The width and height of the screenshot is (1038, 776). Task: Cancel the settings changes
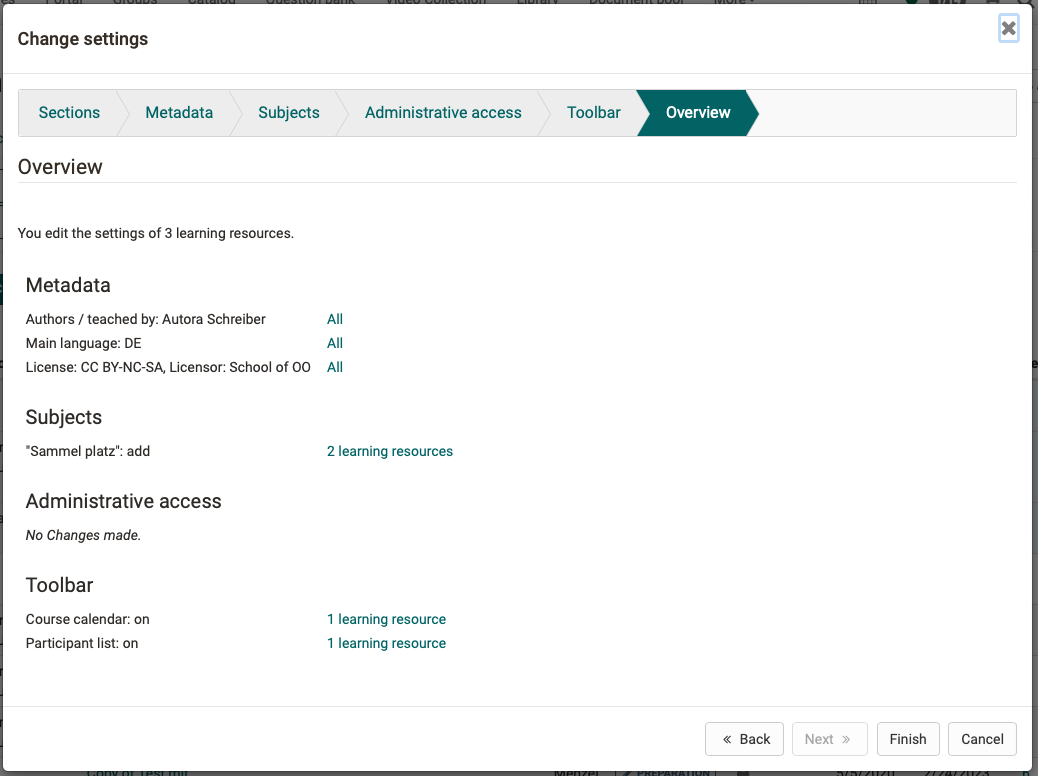click(981, 739)
